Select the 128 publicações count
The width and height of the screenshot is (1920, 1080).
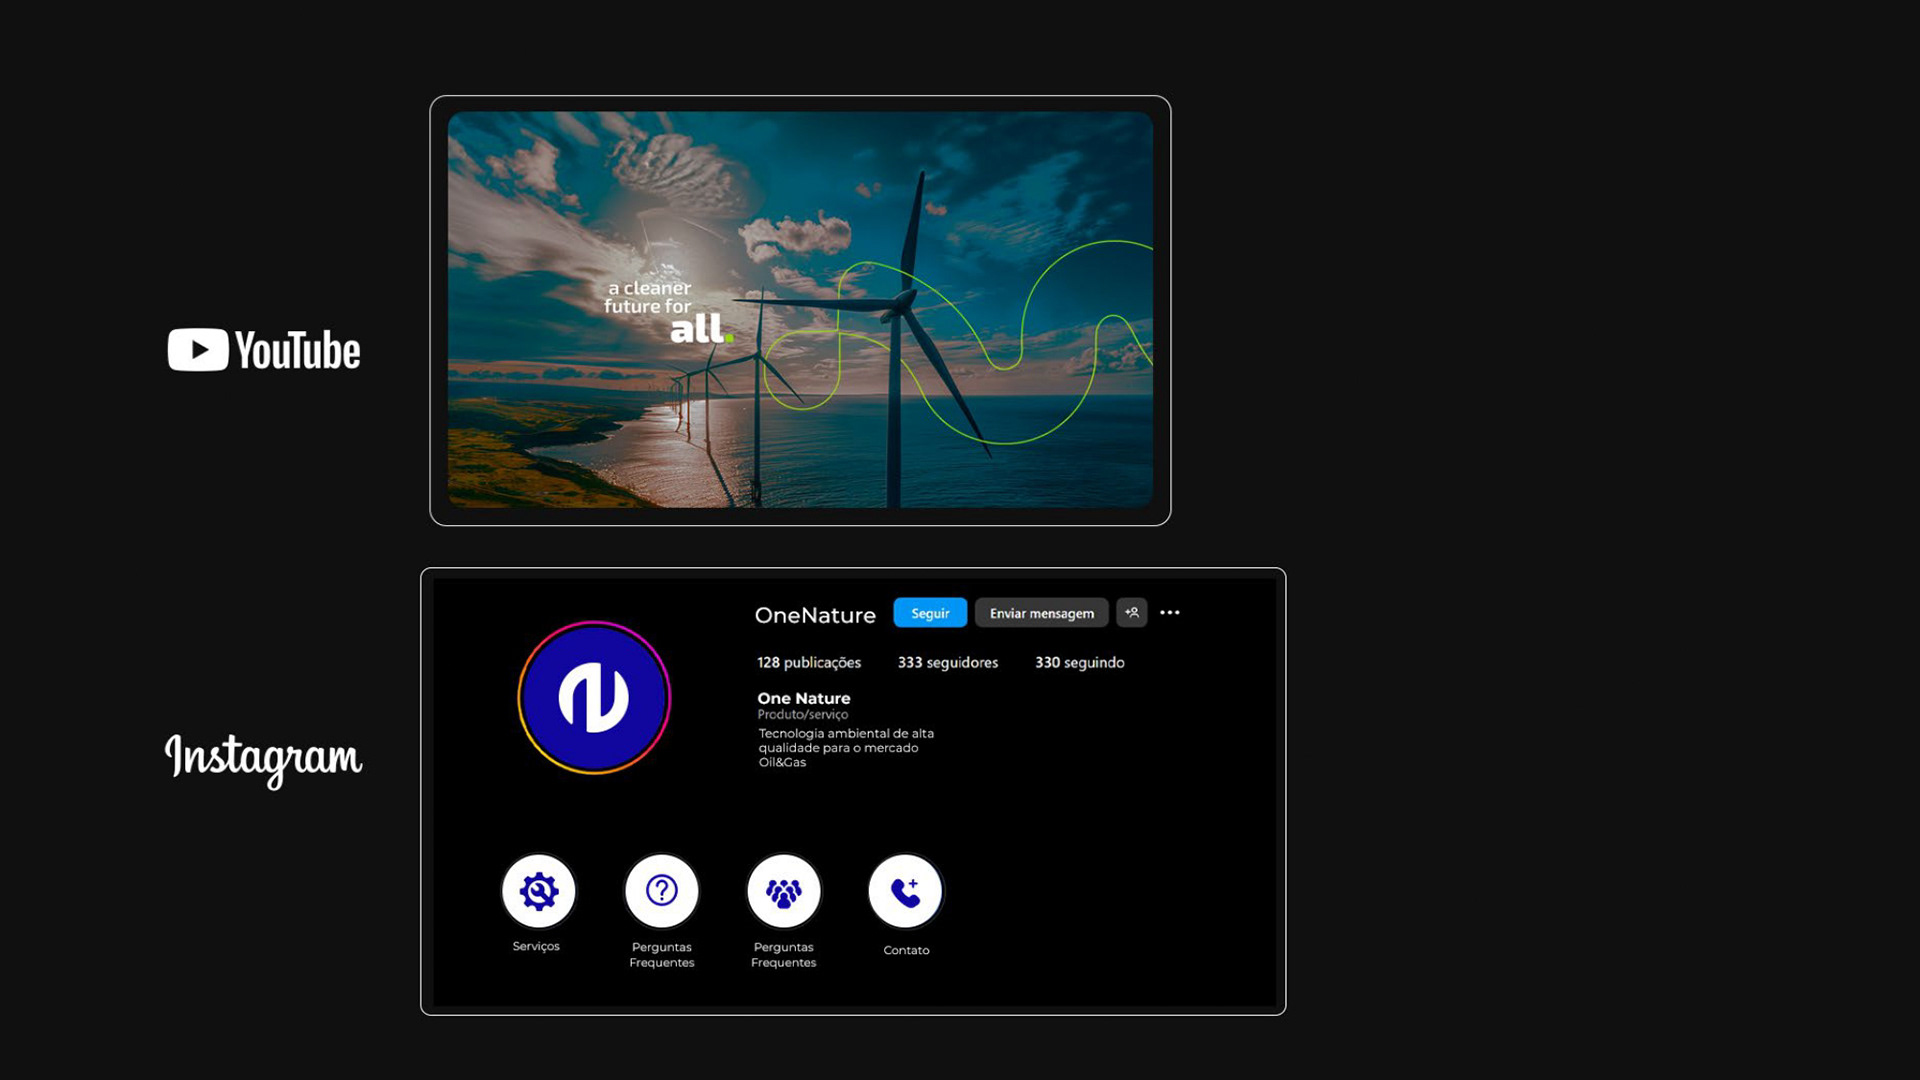point(808,663)
